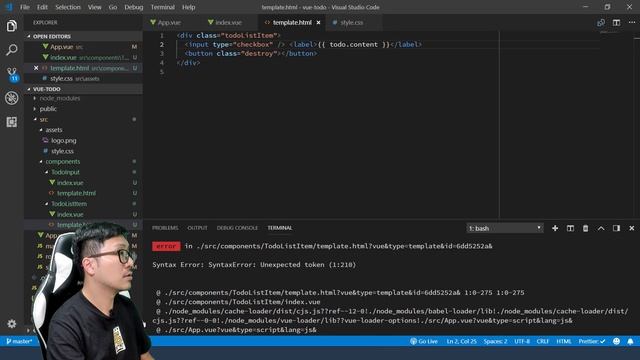Screen dimensions: 640x360
Task: Switch to the Output panel tab
Action: pos(197,228)
